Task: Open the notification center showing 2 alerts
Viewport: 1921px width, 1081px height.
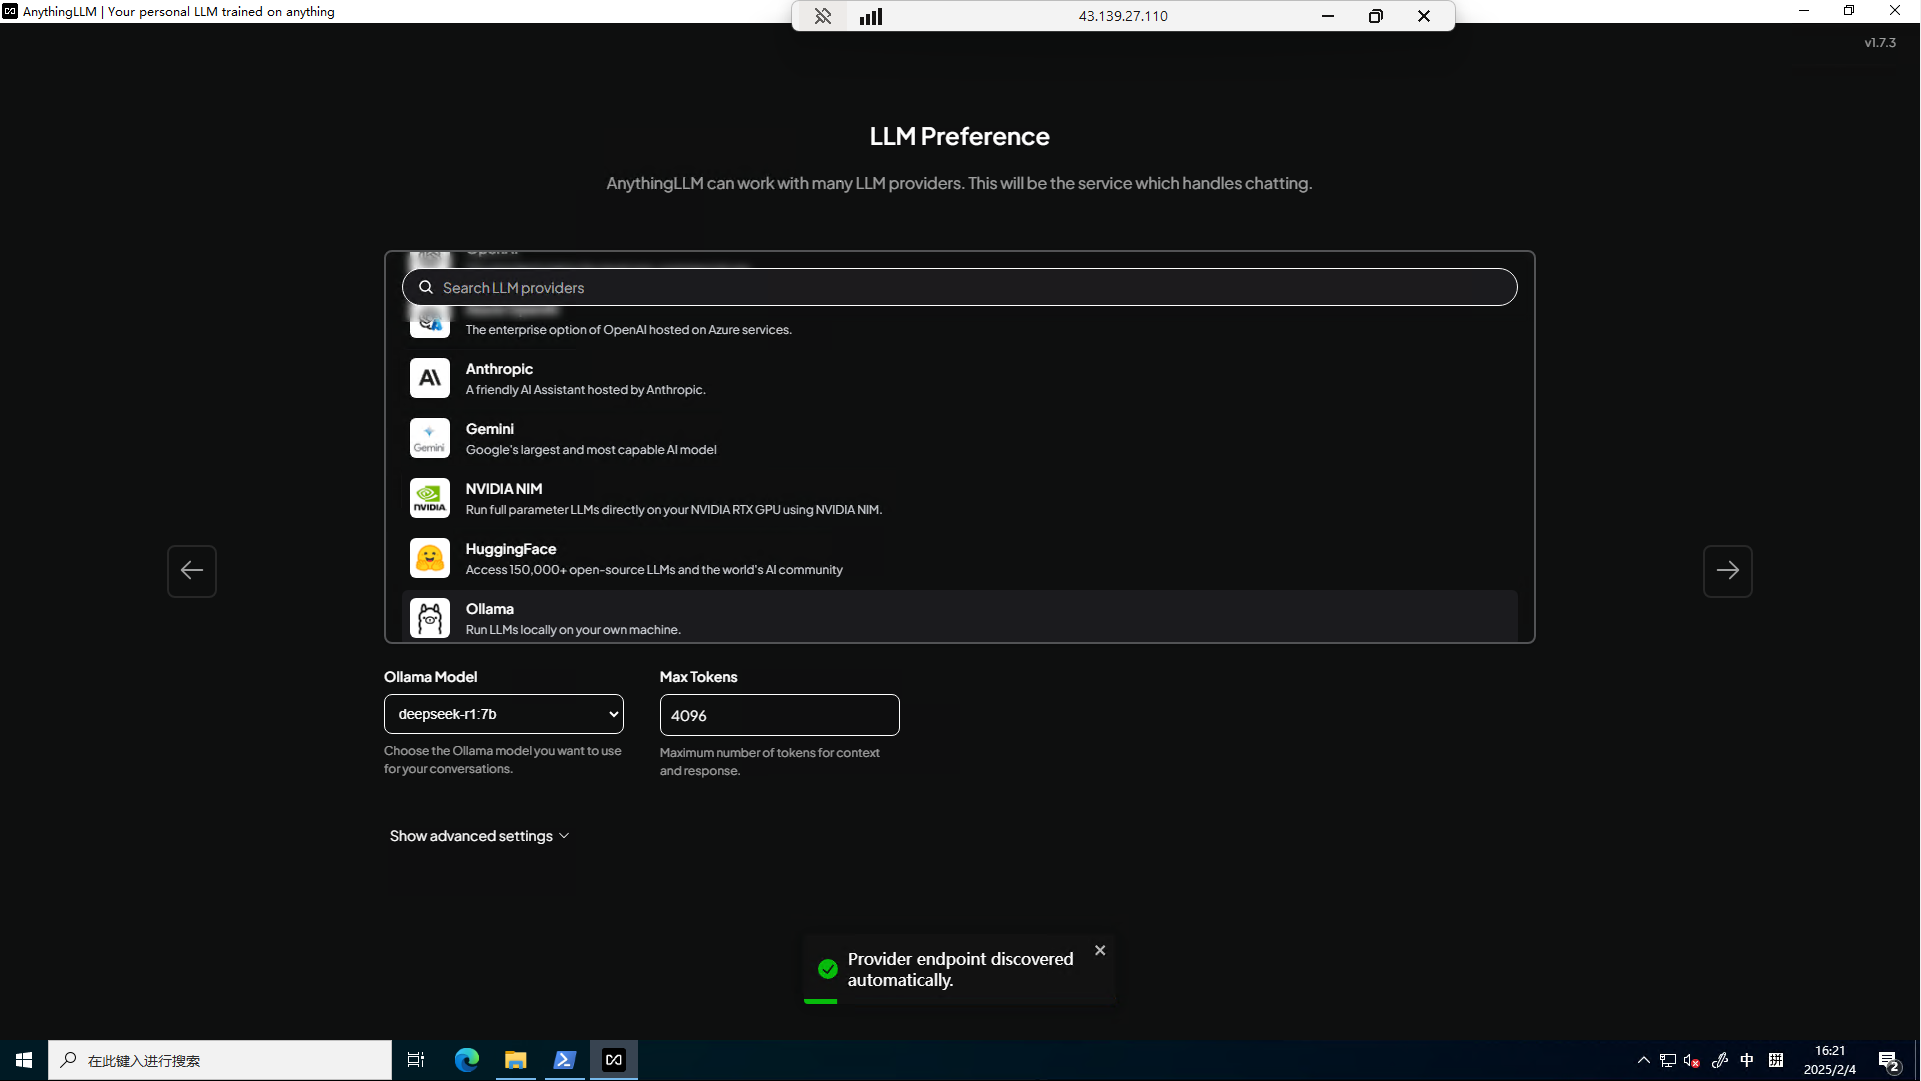Action: [x=1890, y=1060]
